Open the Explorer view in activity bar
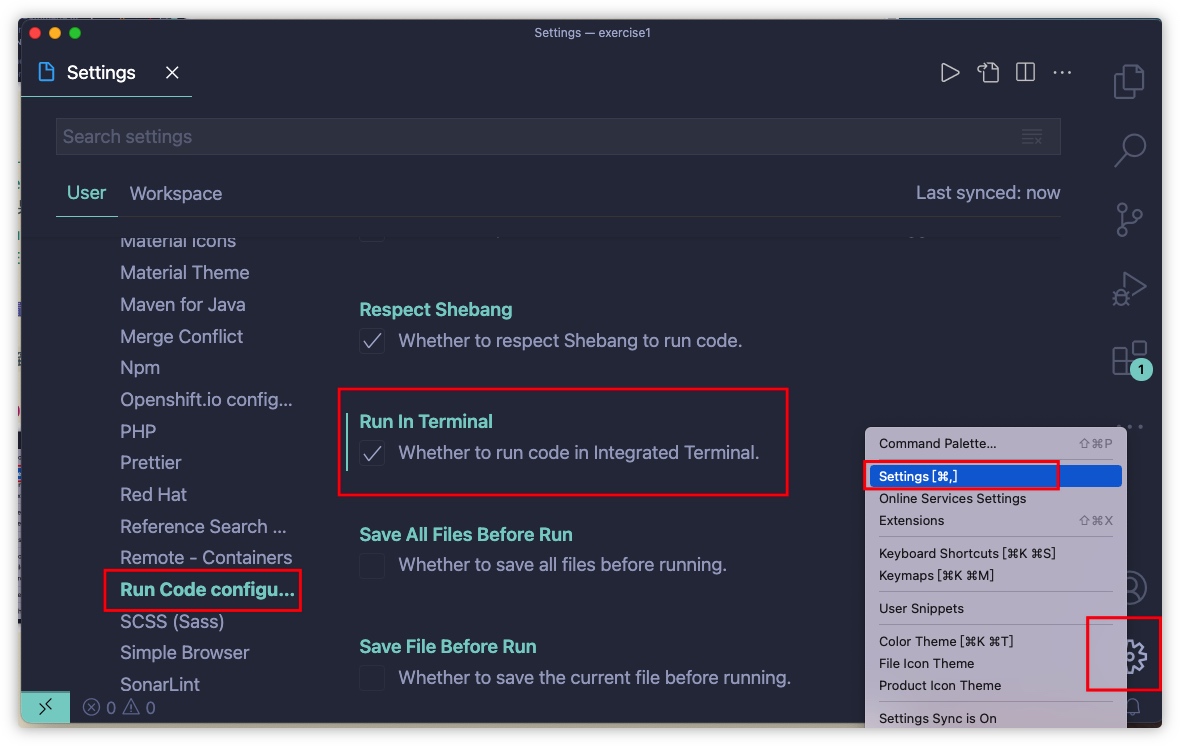Image resolution: width=1180 pixels, height=746 pixels. (1129, 82)
